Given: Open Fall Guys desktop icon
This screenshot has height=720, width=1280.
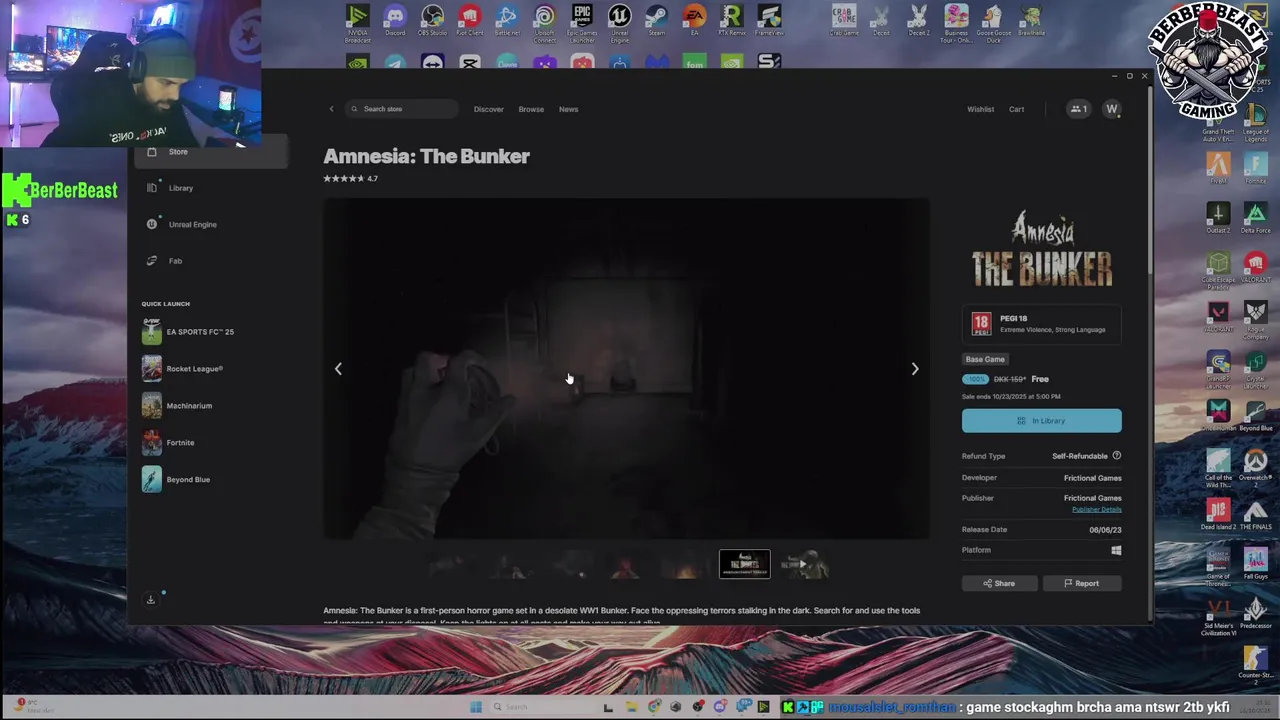Looking at the screenshot, I should pyautogui.click(x=1255, y=564).
